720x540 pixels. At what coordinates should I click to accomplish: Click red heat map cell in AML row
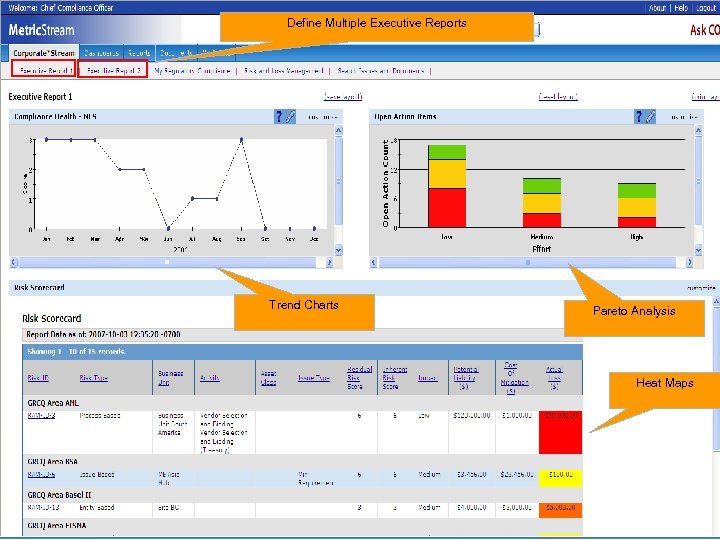coord(560,432)
